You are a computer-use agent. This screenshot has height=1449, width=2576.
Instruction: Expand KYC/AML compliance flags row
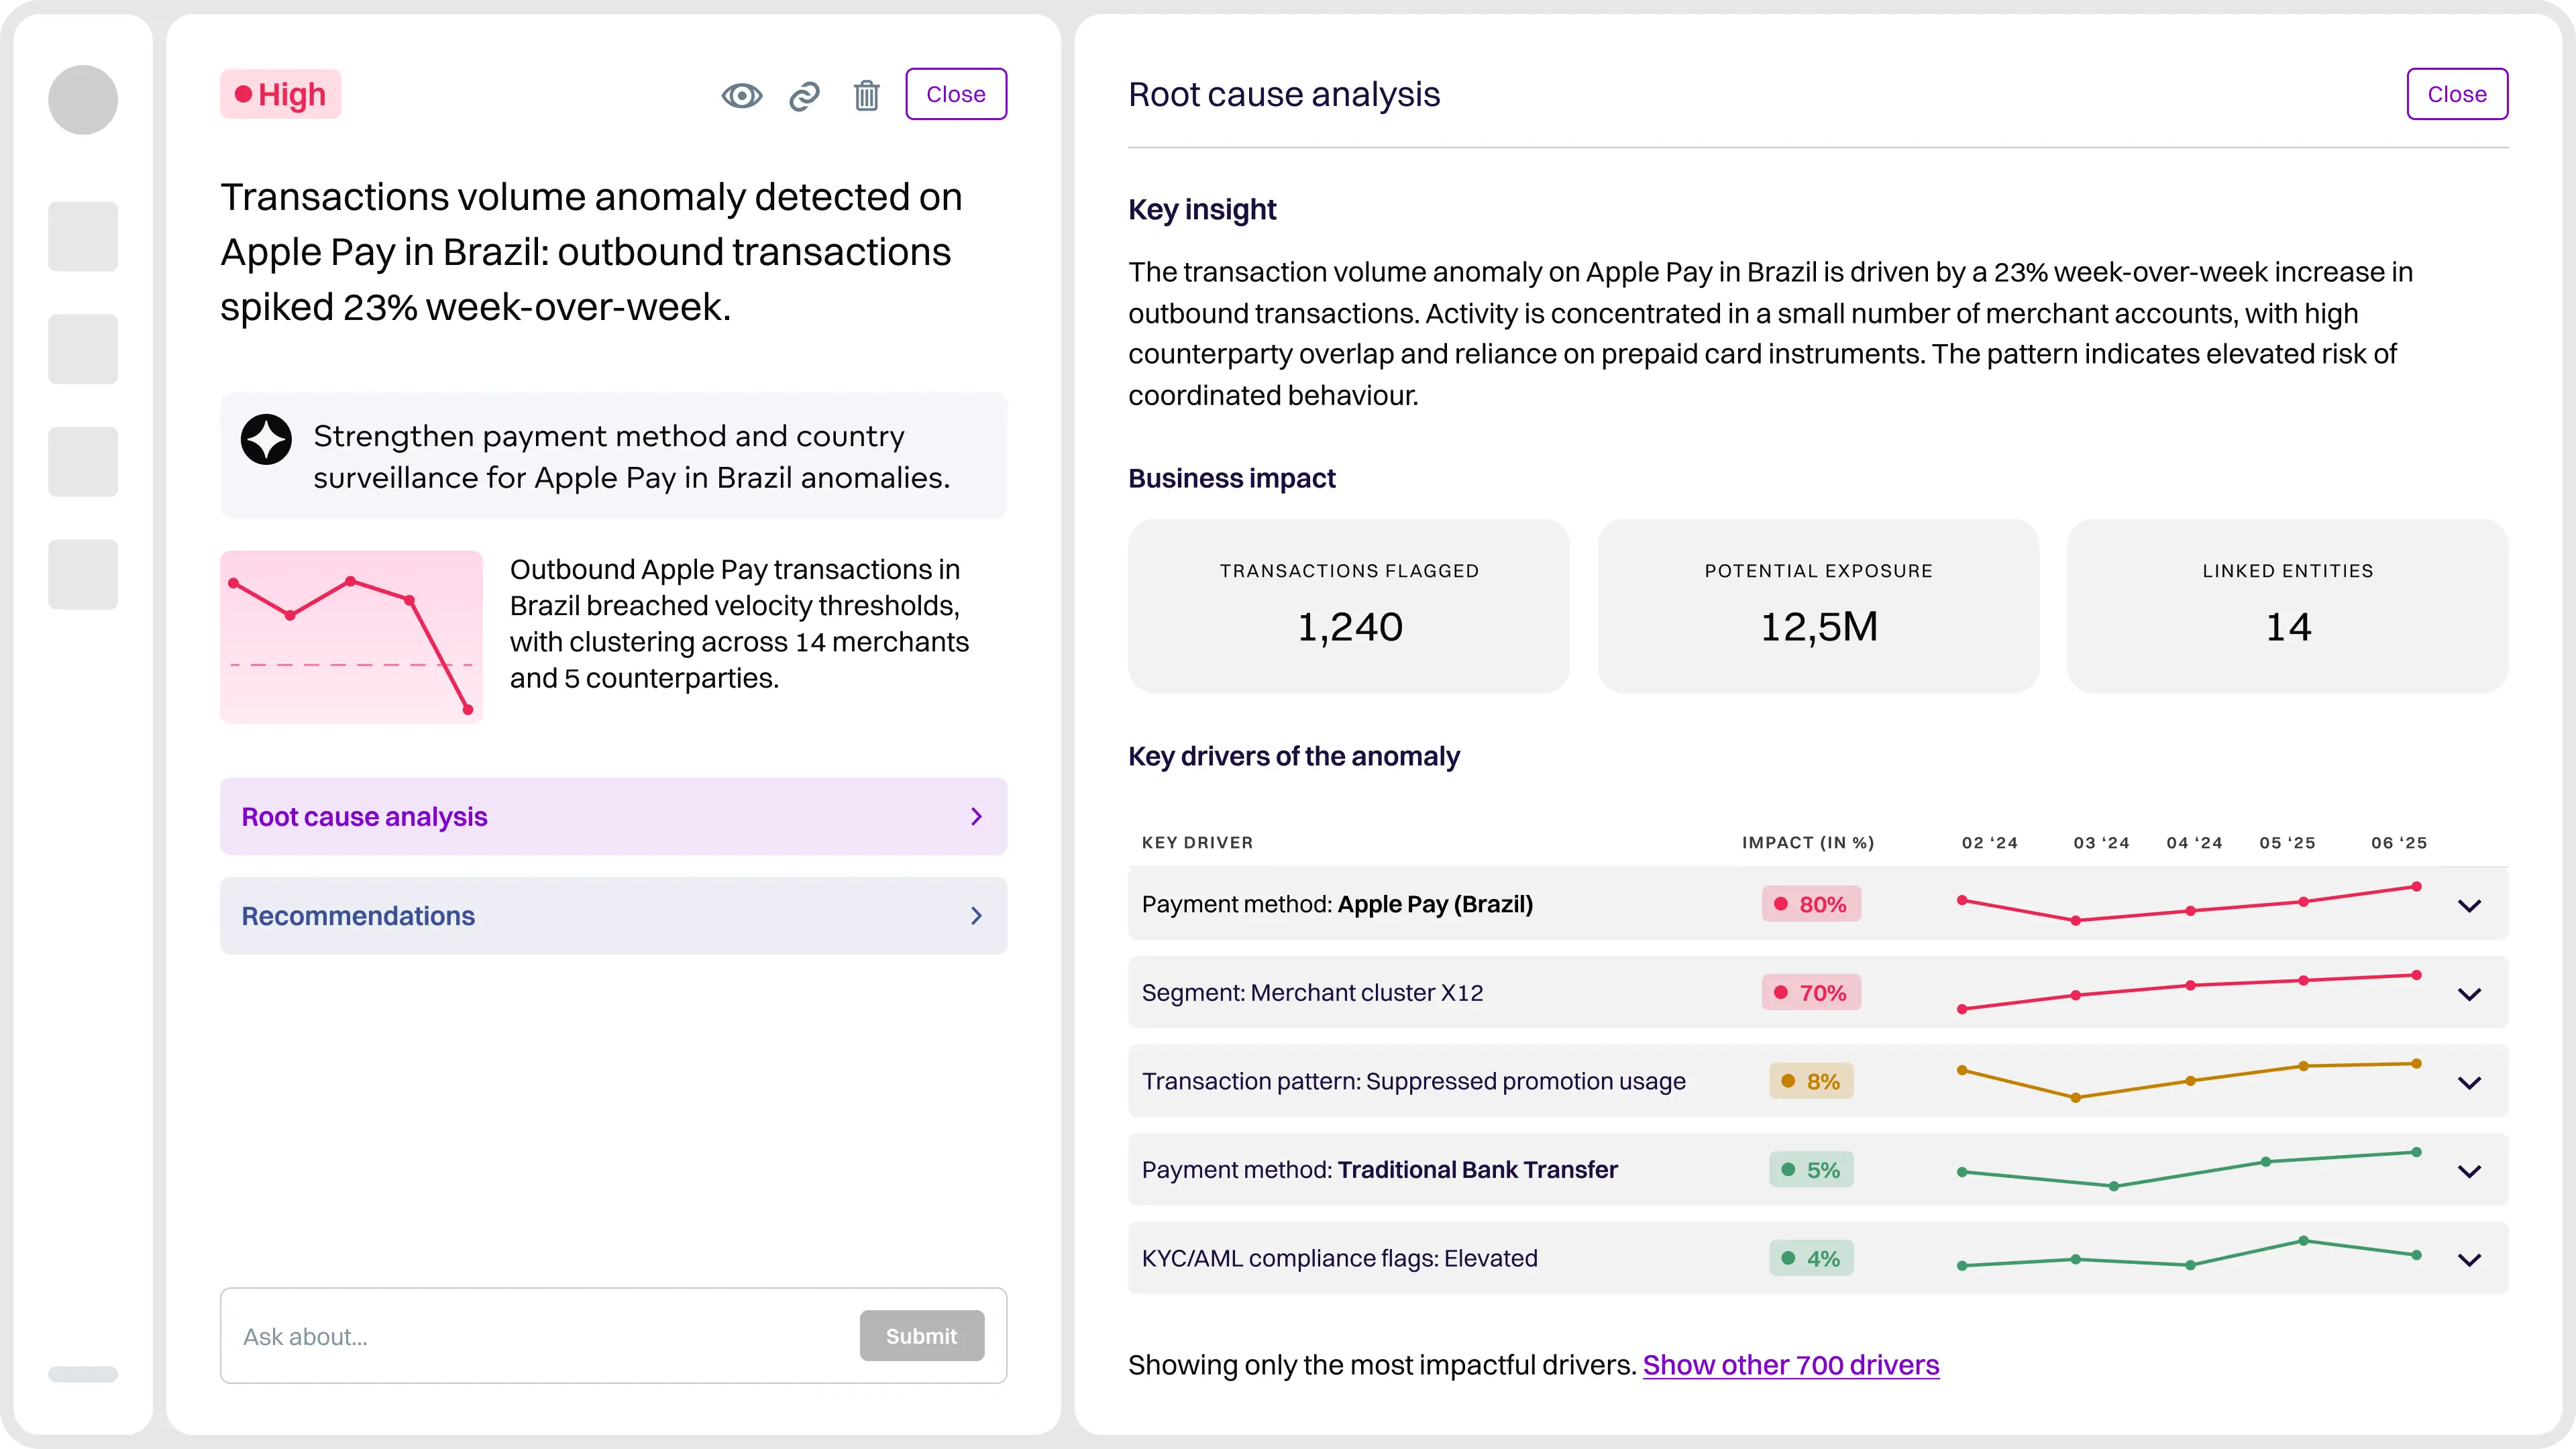coord(2469,1260)
